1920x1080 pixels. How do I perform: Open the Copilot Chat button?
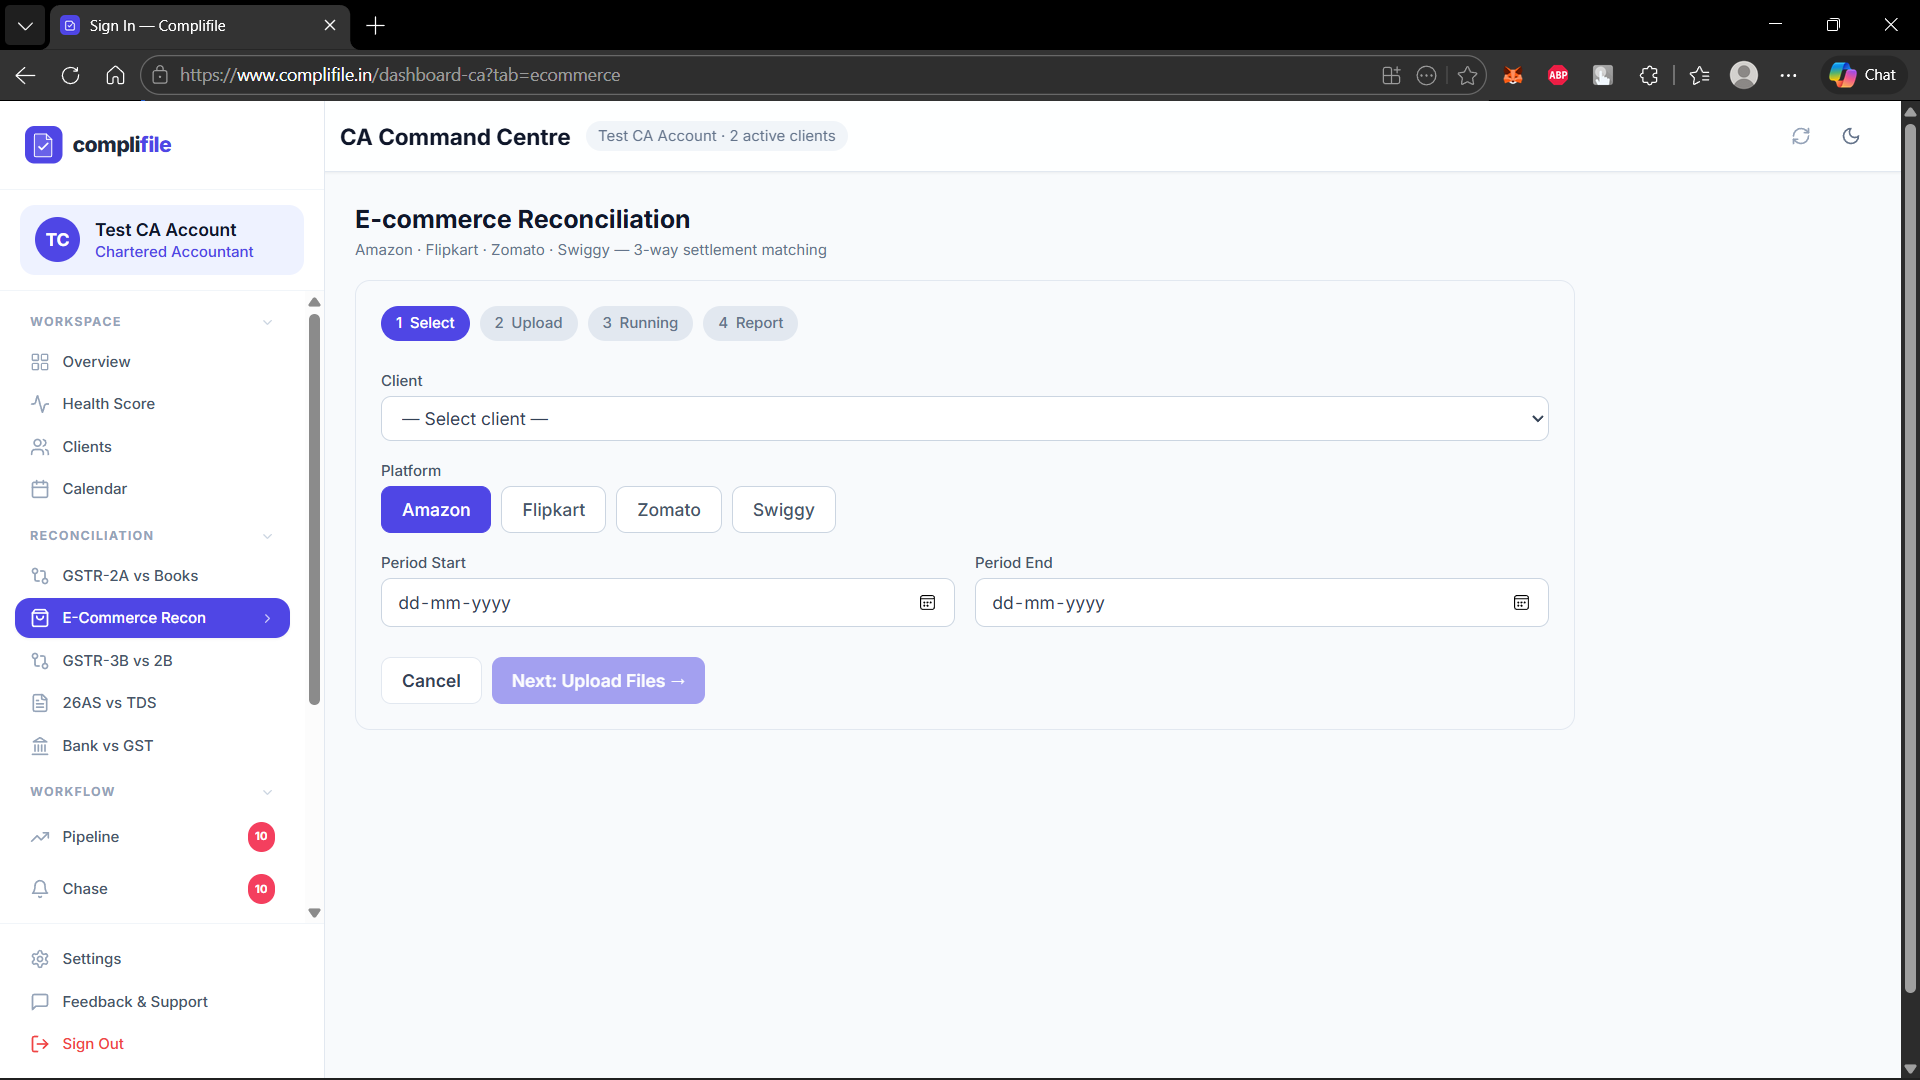(1863, 75)
